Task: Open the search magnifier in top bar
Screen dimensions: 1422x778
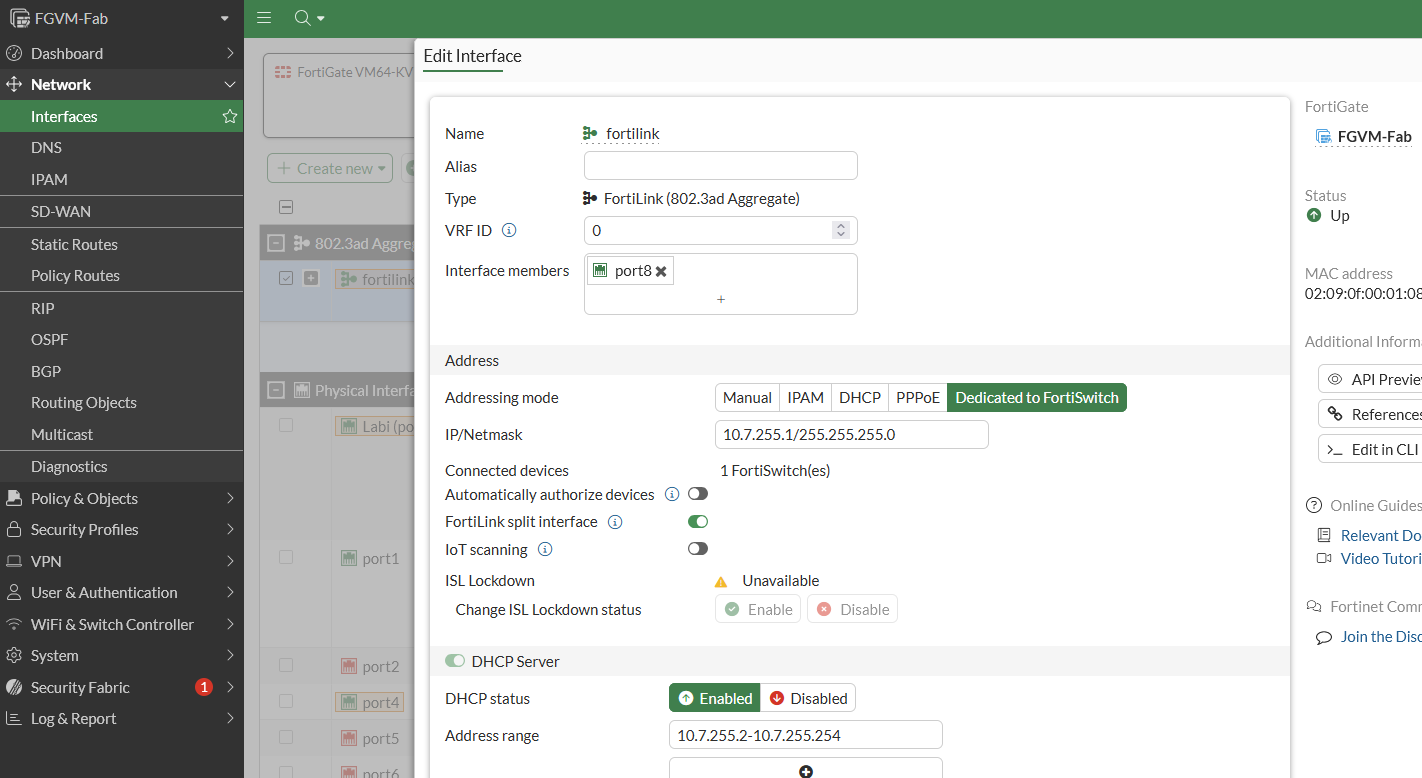Action: [x=303, y=18]
